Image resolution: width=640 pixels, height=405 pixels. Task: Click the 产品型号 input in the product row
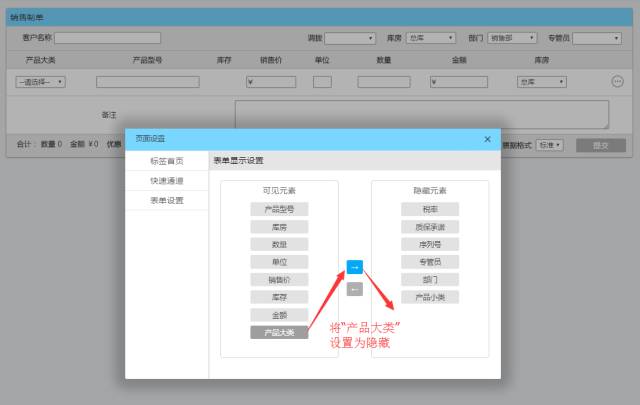pos(148,82)
